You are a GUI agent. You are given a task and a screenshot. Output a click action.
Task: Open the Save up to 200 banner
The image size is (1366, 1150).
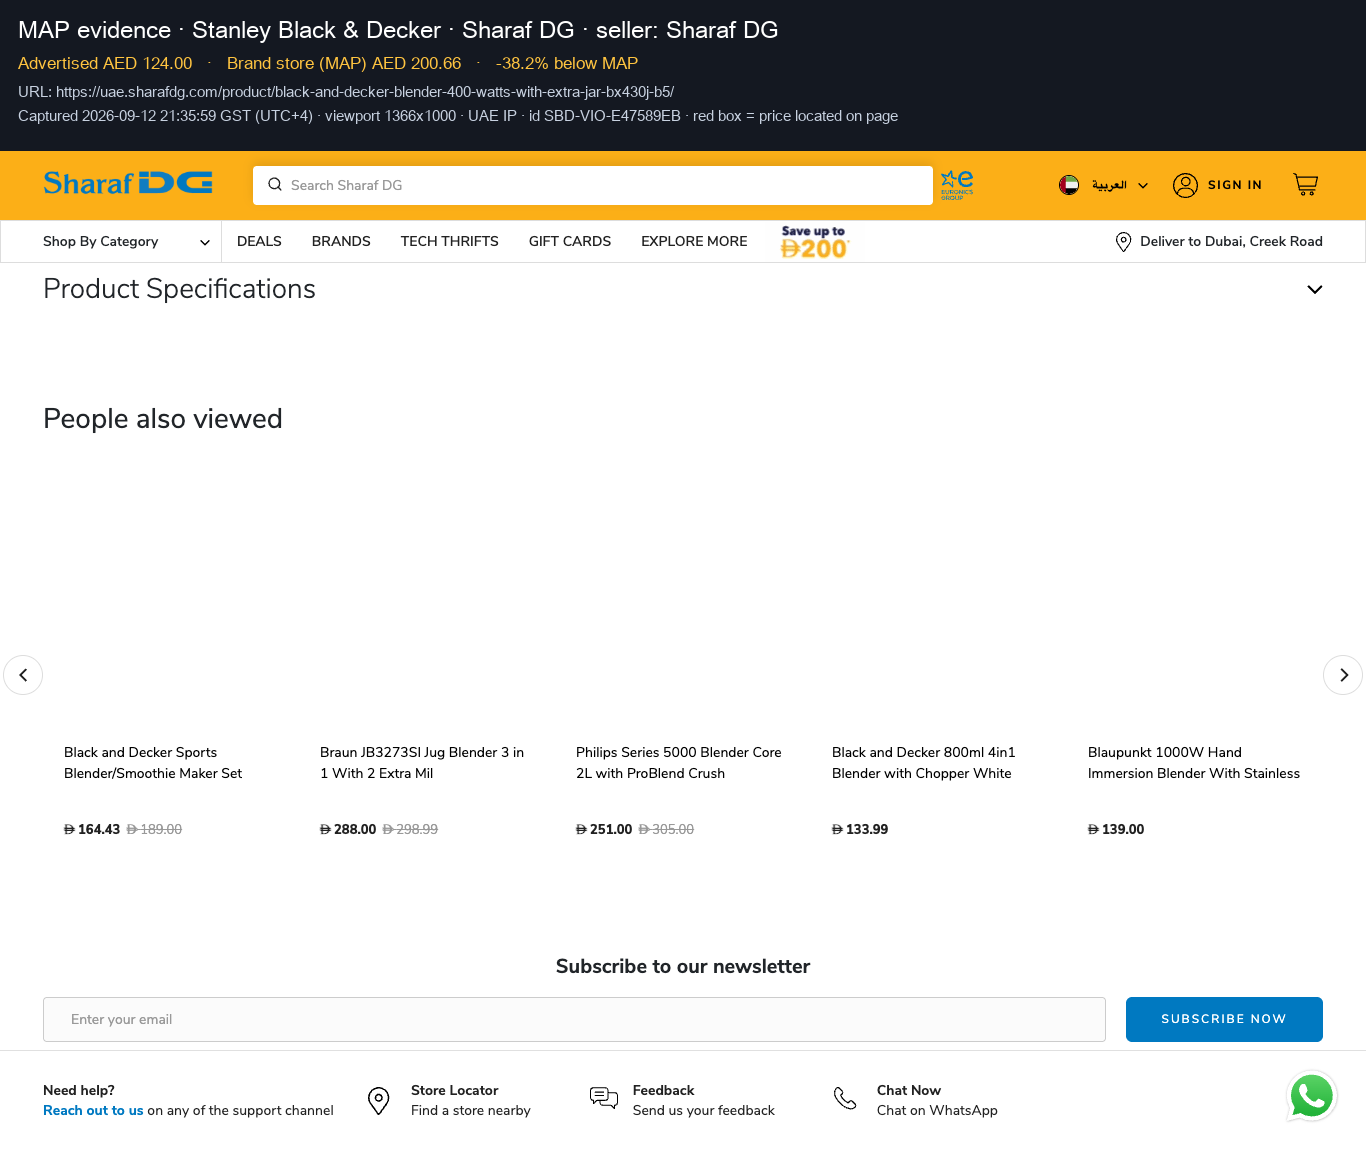814,242
